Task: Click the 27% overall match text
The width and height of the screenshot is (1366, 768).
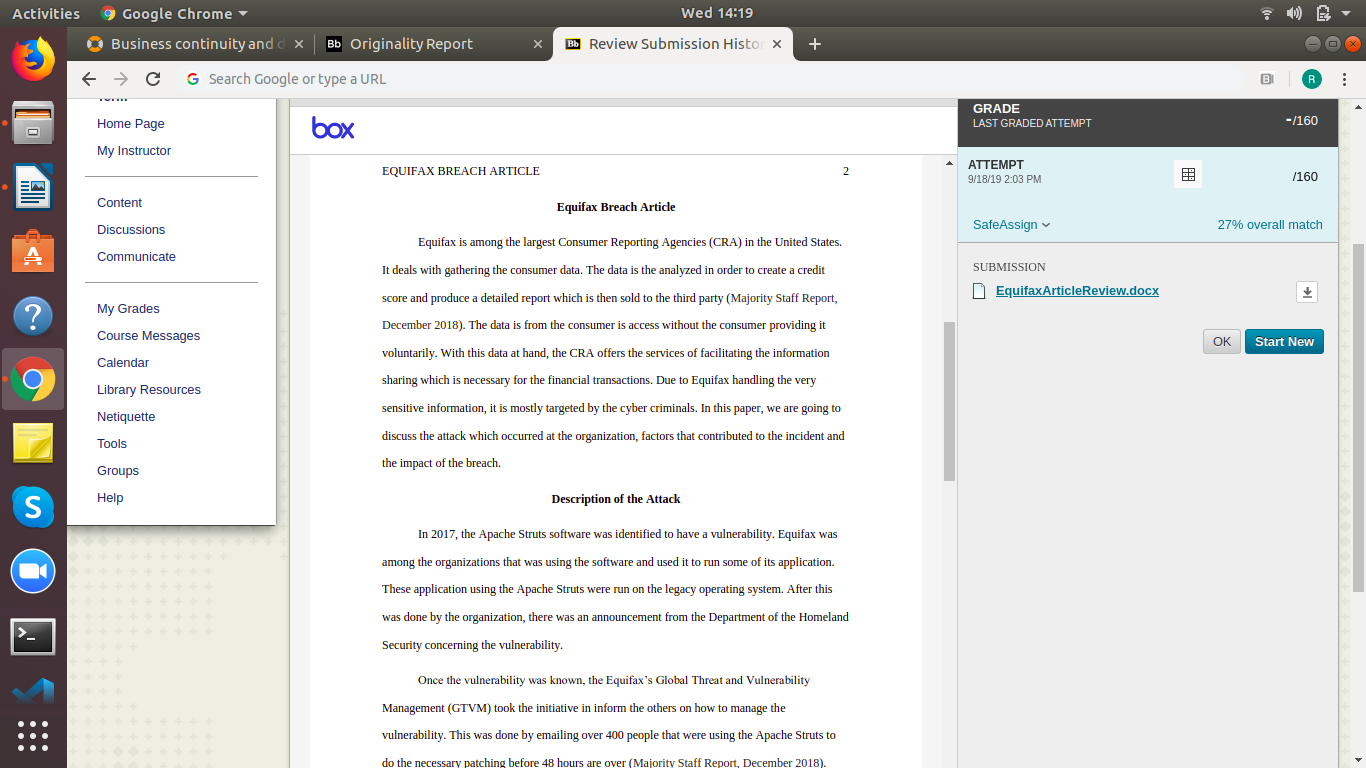Action: pyautogui.click(x=1270, y=225)
